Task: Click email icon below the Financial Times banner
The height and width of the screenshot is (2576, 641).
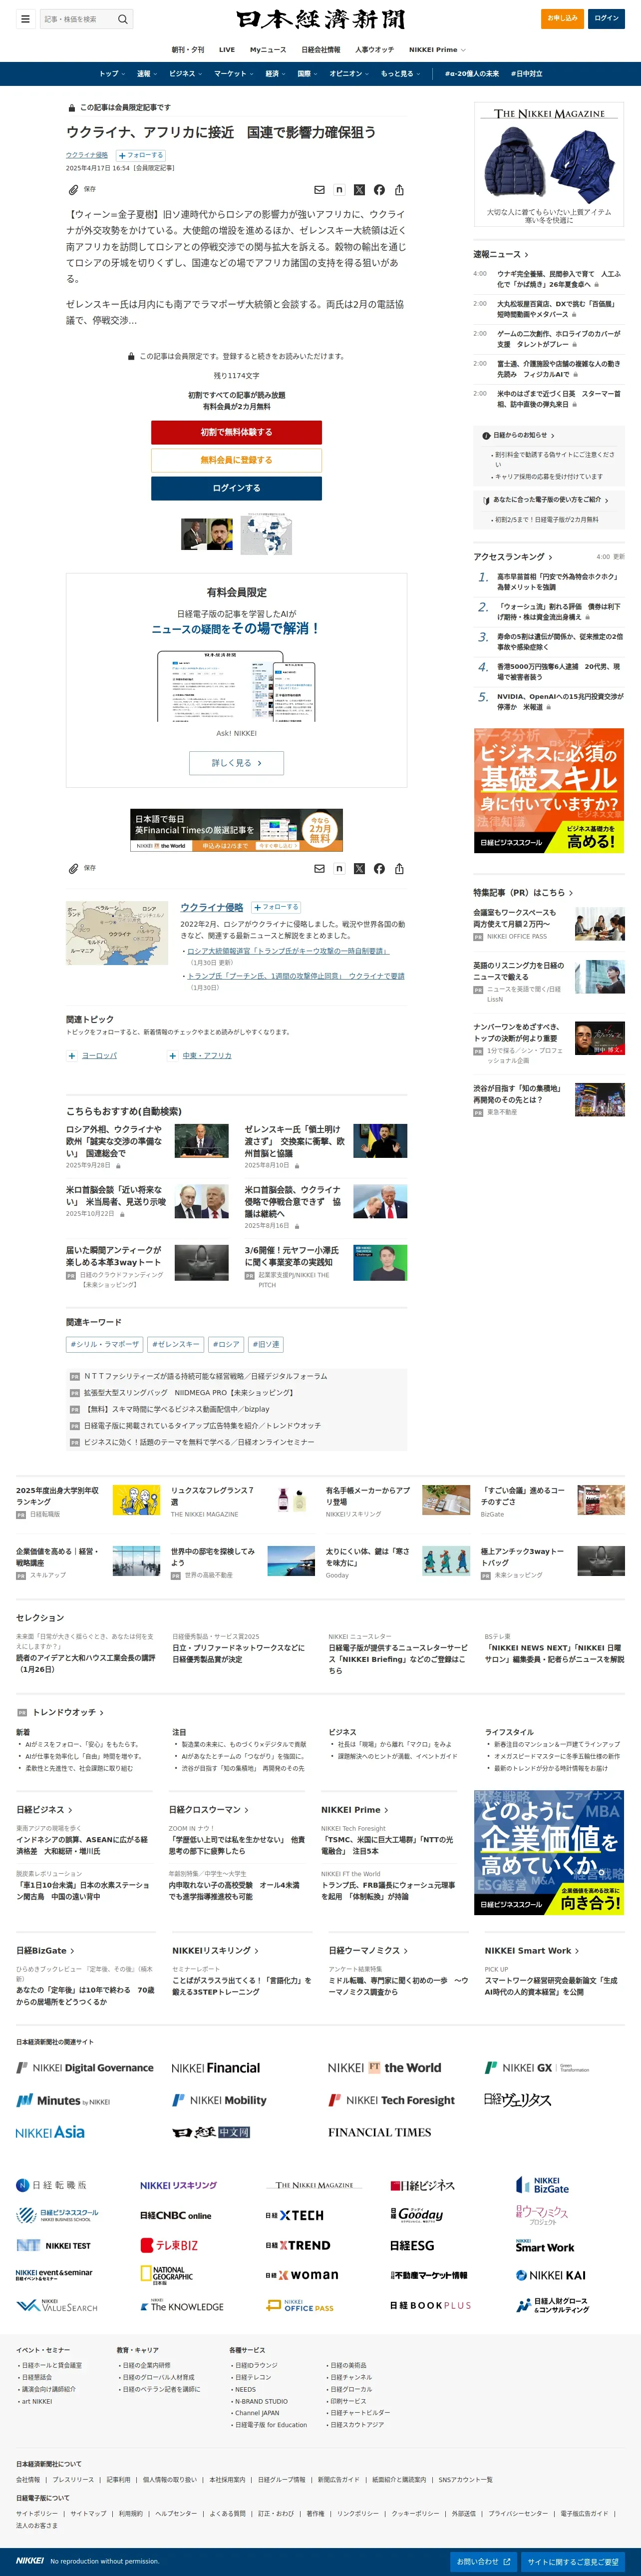Action: 320,869
